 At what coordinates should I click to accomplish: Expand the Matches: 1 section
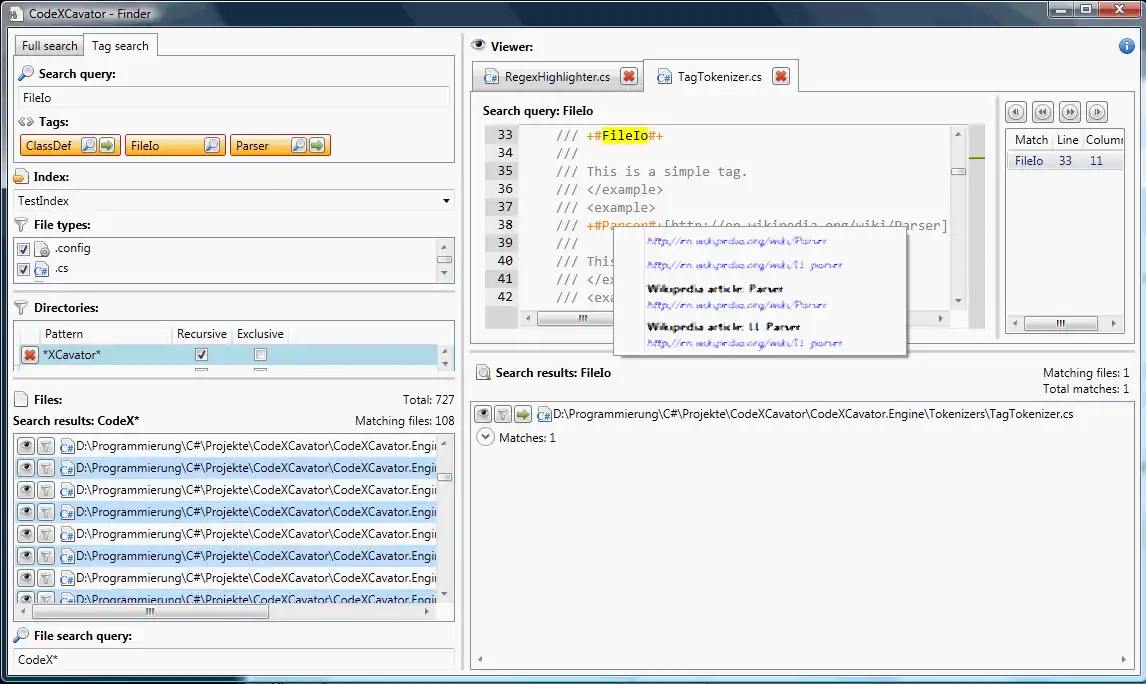[x=485, y=437]
